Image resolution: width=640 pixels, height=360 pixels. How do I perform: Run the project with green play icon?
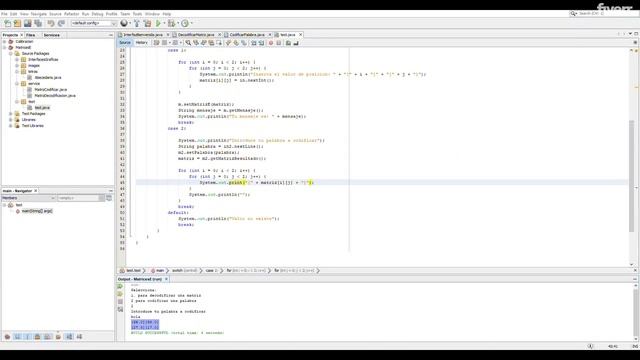(x=158, y=24)
